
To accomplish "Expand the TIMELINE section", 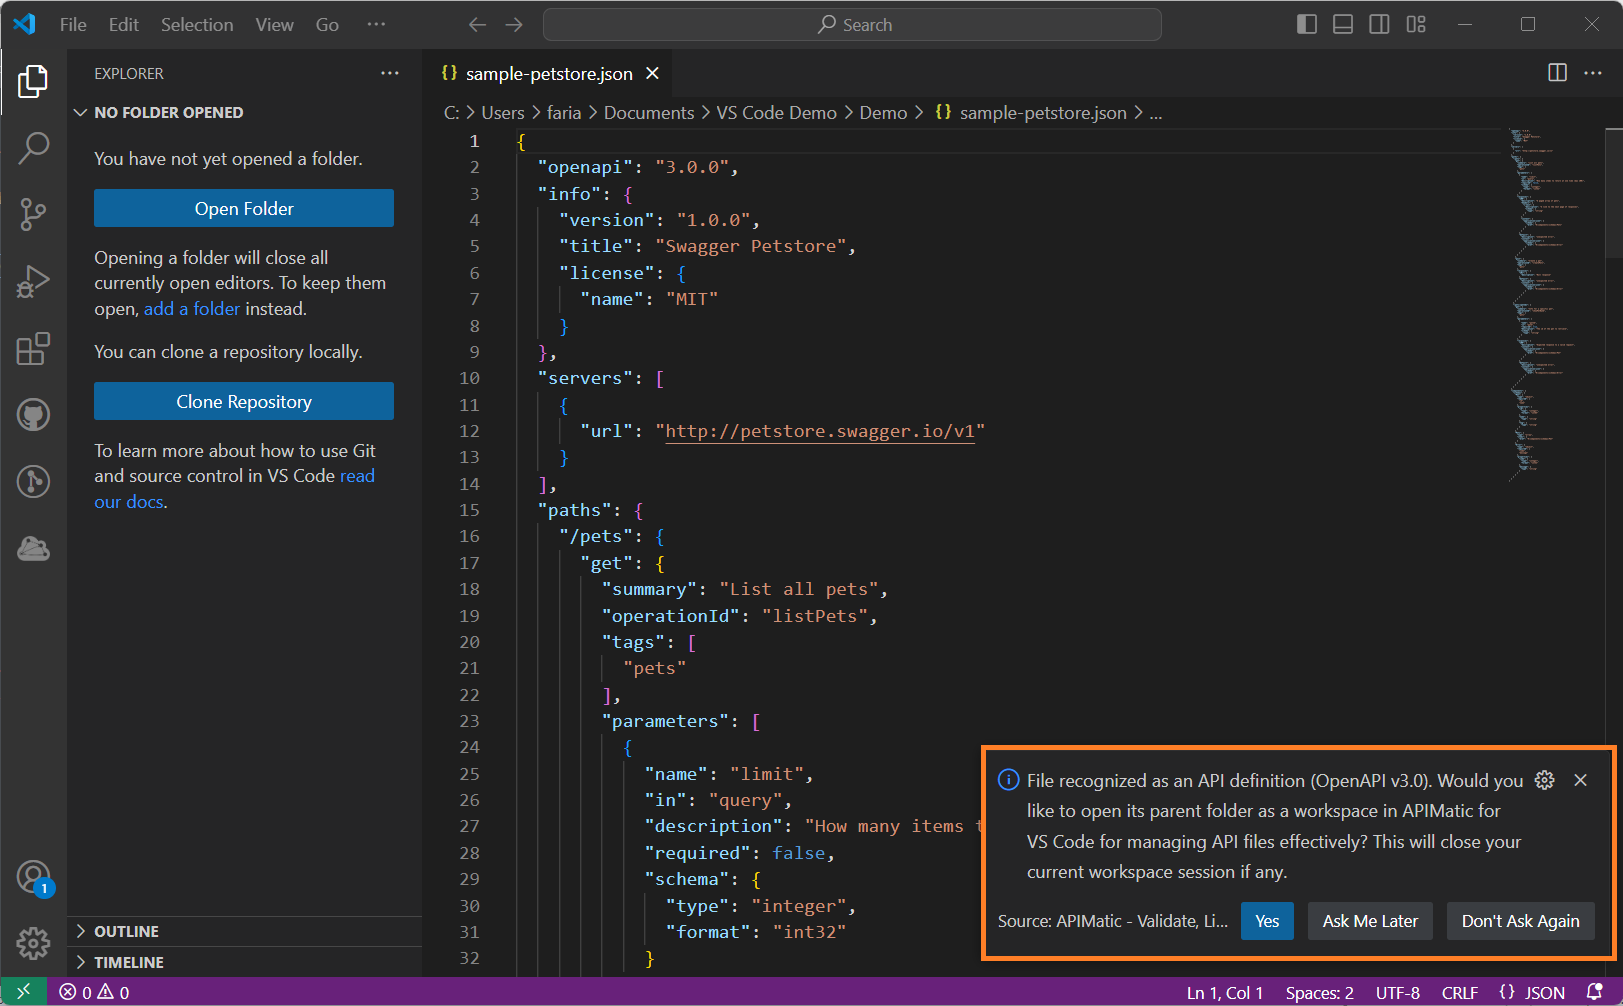I will click(245, 962).
